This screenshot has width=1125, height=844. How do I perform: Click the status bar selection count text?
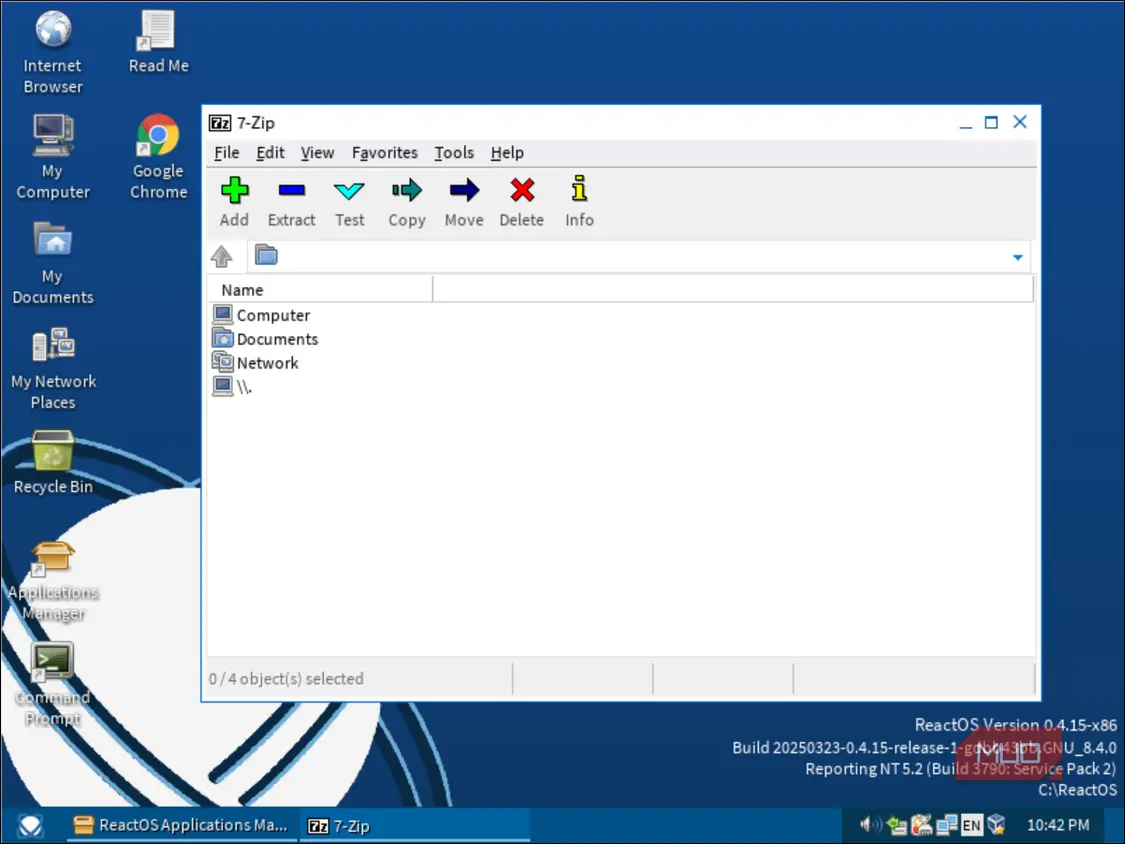[286, 679]
